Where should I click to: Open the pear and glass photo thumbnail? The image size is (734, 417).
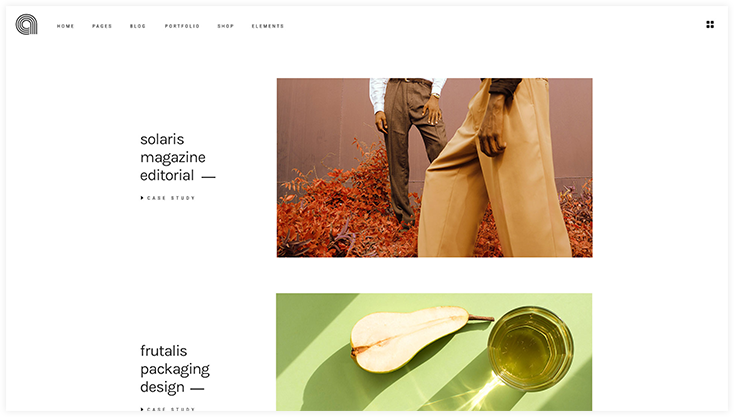click(x=434, y=352)
